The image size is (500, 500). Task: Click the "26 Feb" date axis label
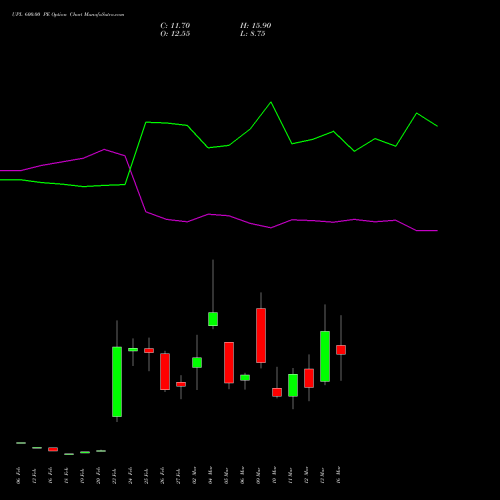tap(162, 475)
